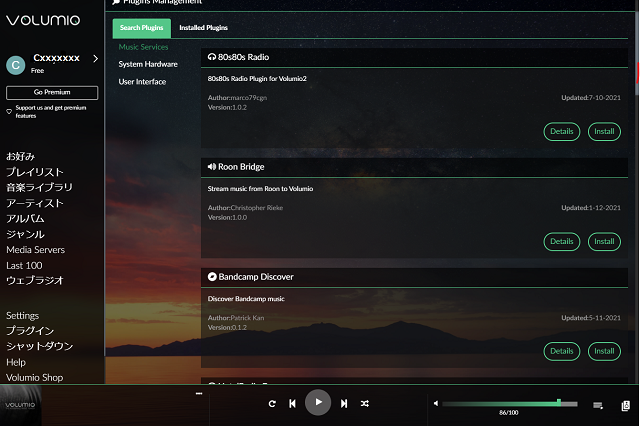Viewport: 640px width, 426px height.
Task: Select Music Services category
Action: click(x=143, y=47)
